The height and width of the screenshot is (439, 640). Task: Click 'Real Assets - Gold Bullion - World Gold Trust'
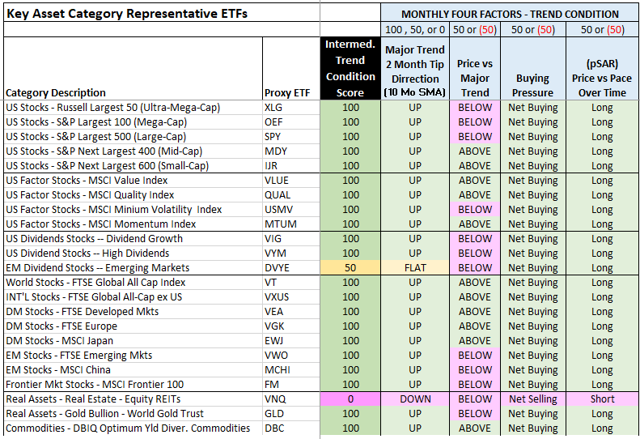tap(104, 414)
